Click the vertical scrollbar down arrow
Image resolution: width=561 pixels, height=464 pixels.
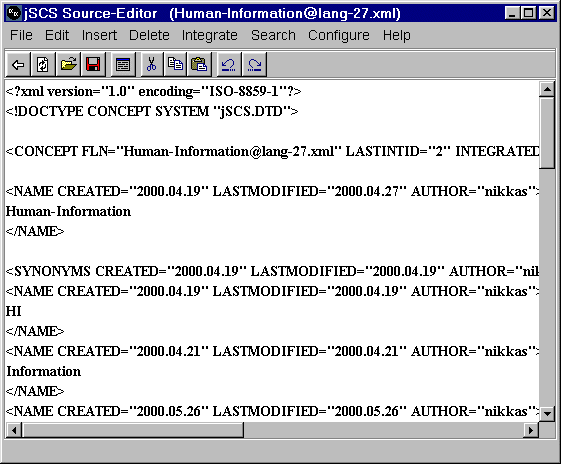547,413
